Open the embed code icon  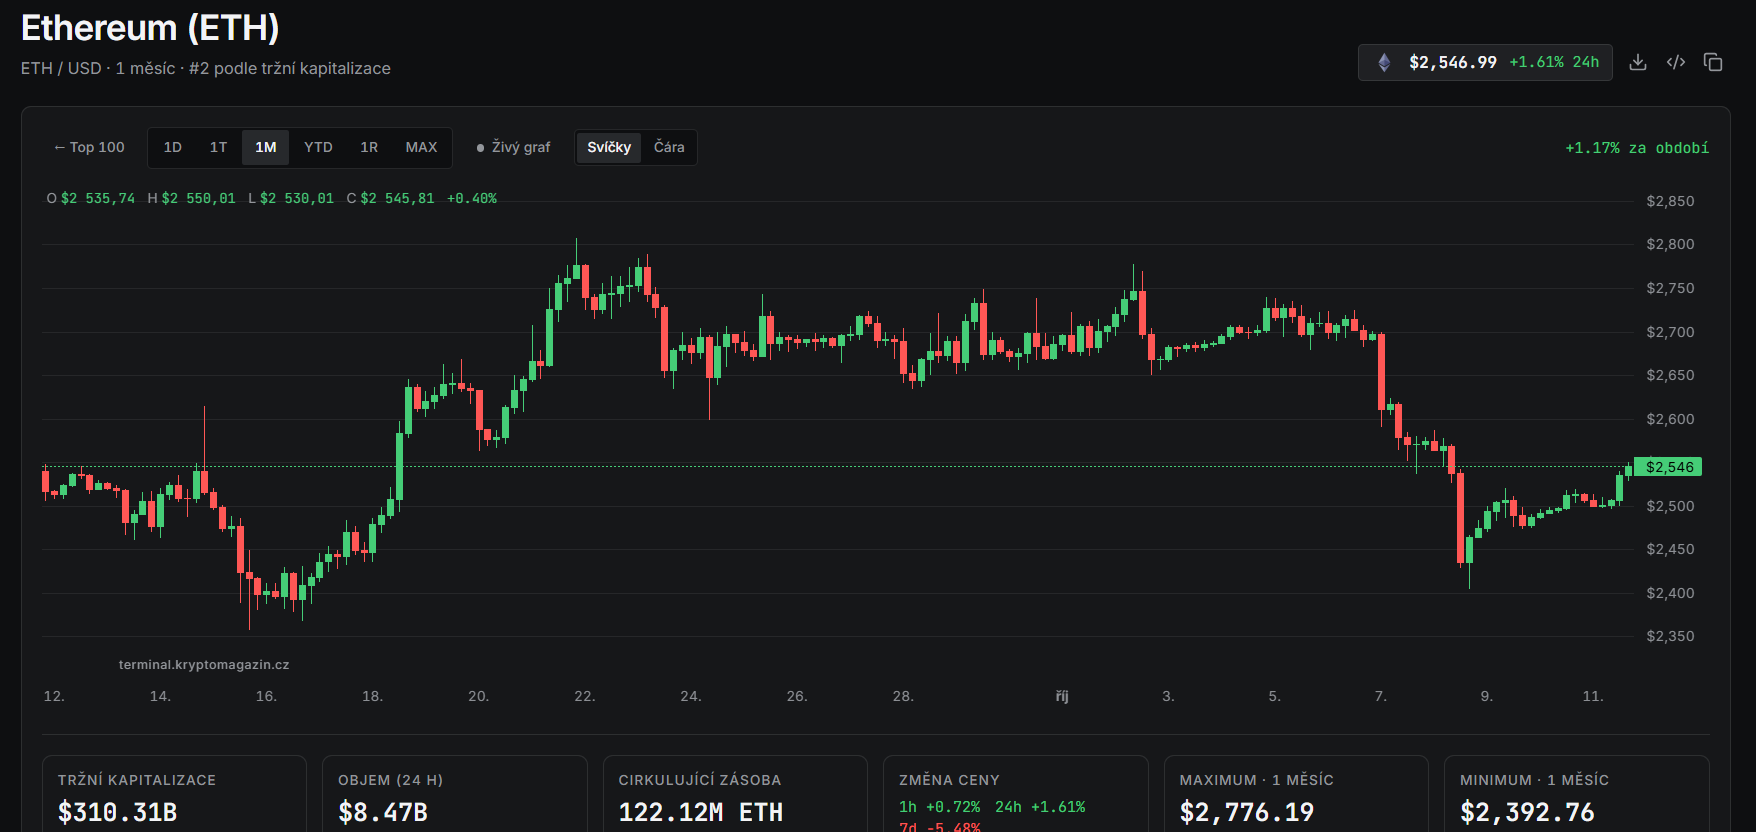(1676, 62)
